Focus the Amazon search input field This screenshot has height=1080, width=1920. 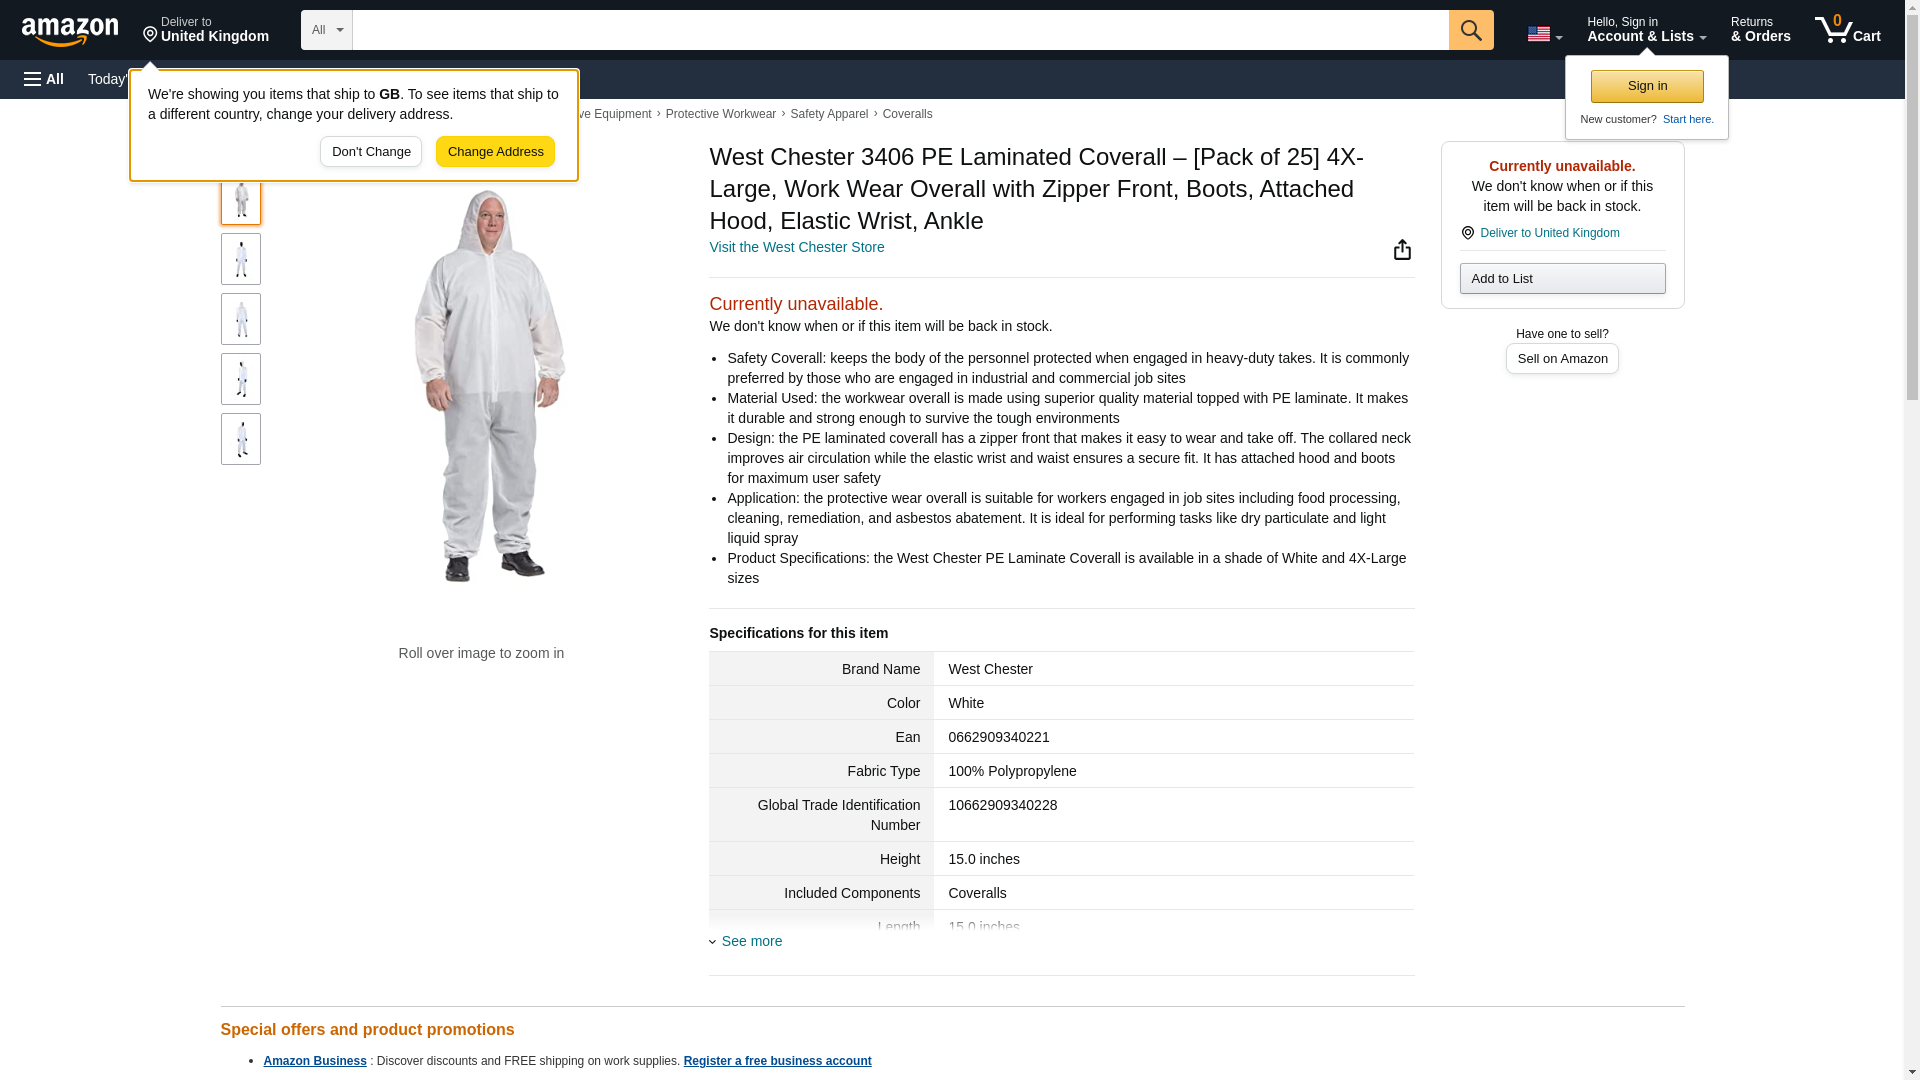[x=900, y=30]
